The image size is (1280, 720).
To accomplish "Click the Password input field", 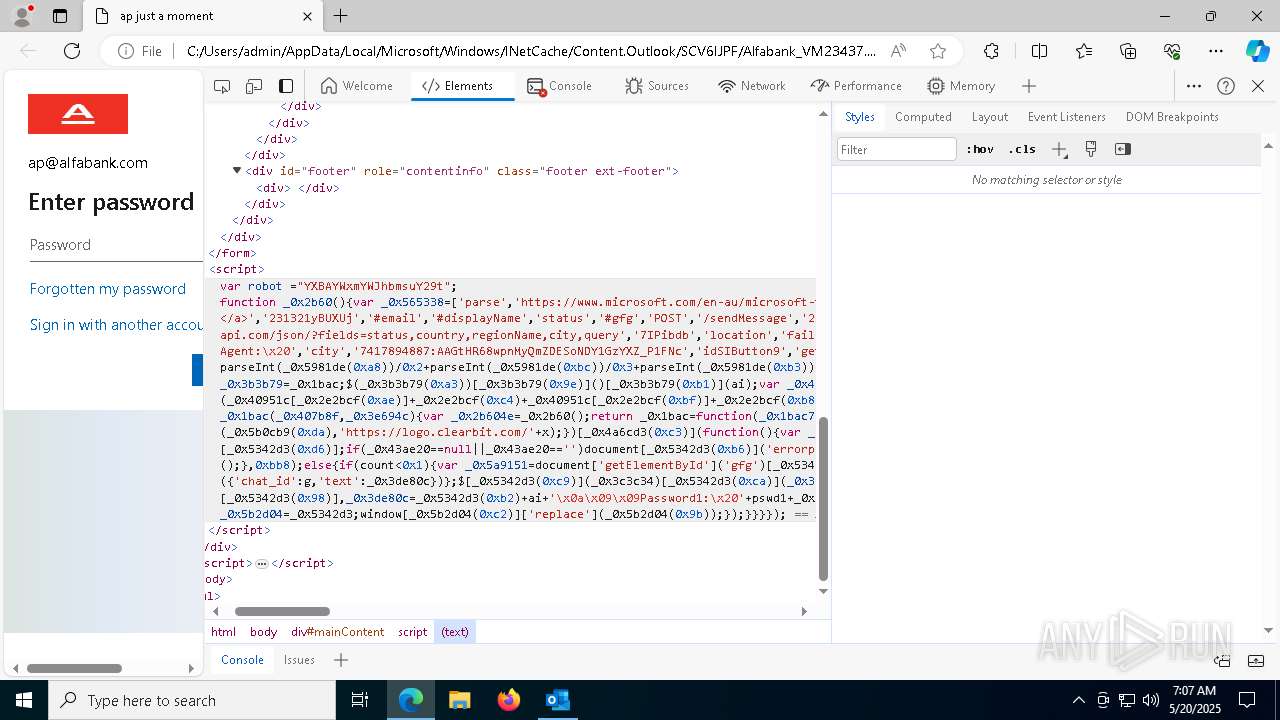I will click(x=115, y=245).
